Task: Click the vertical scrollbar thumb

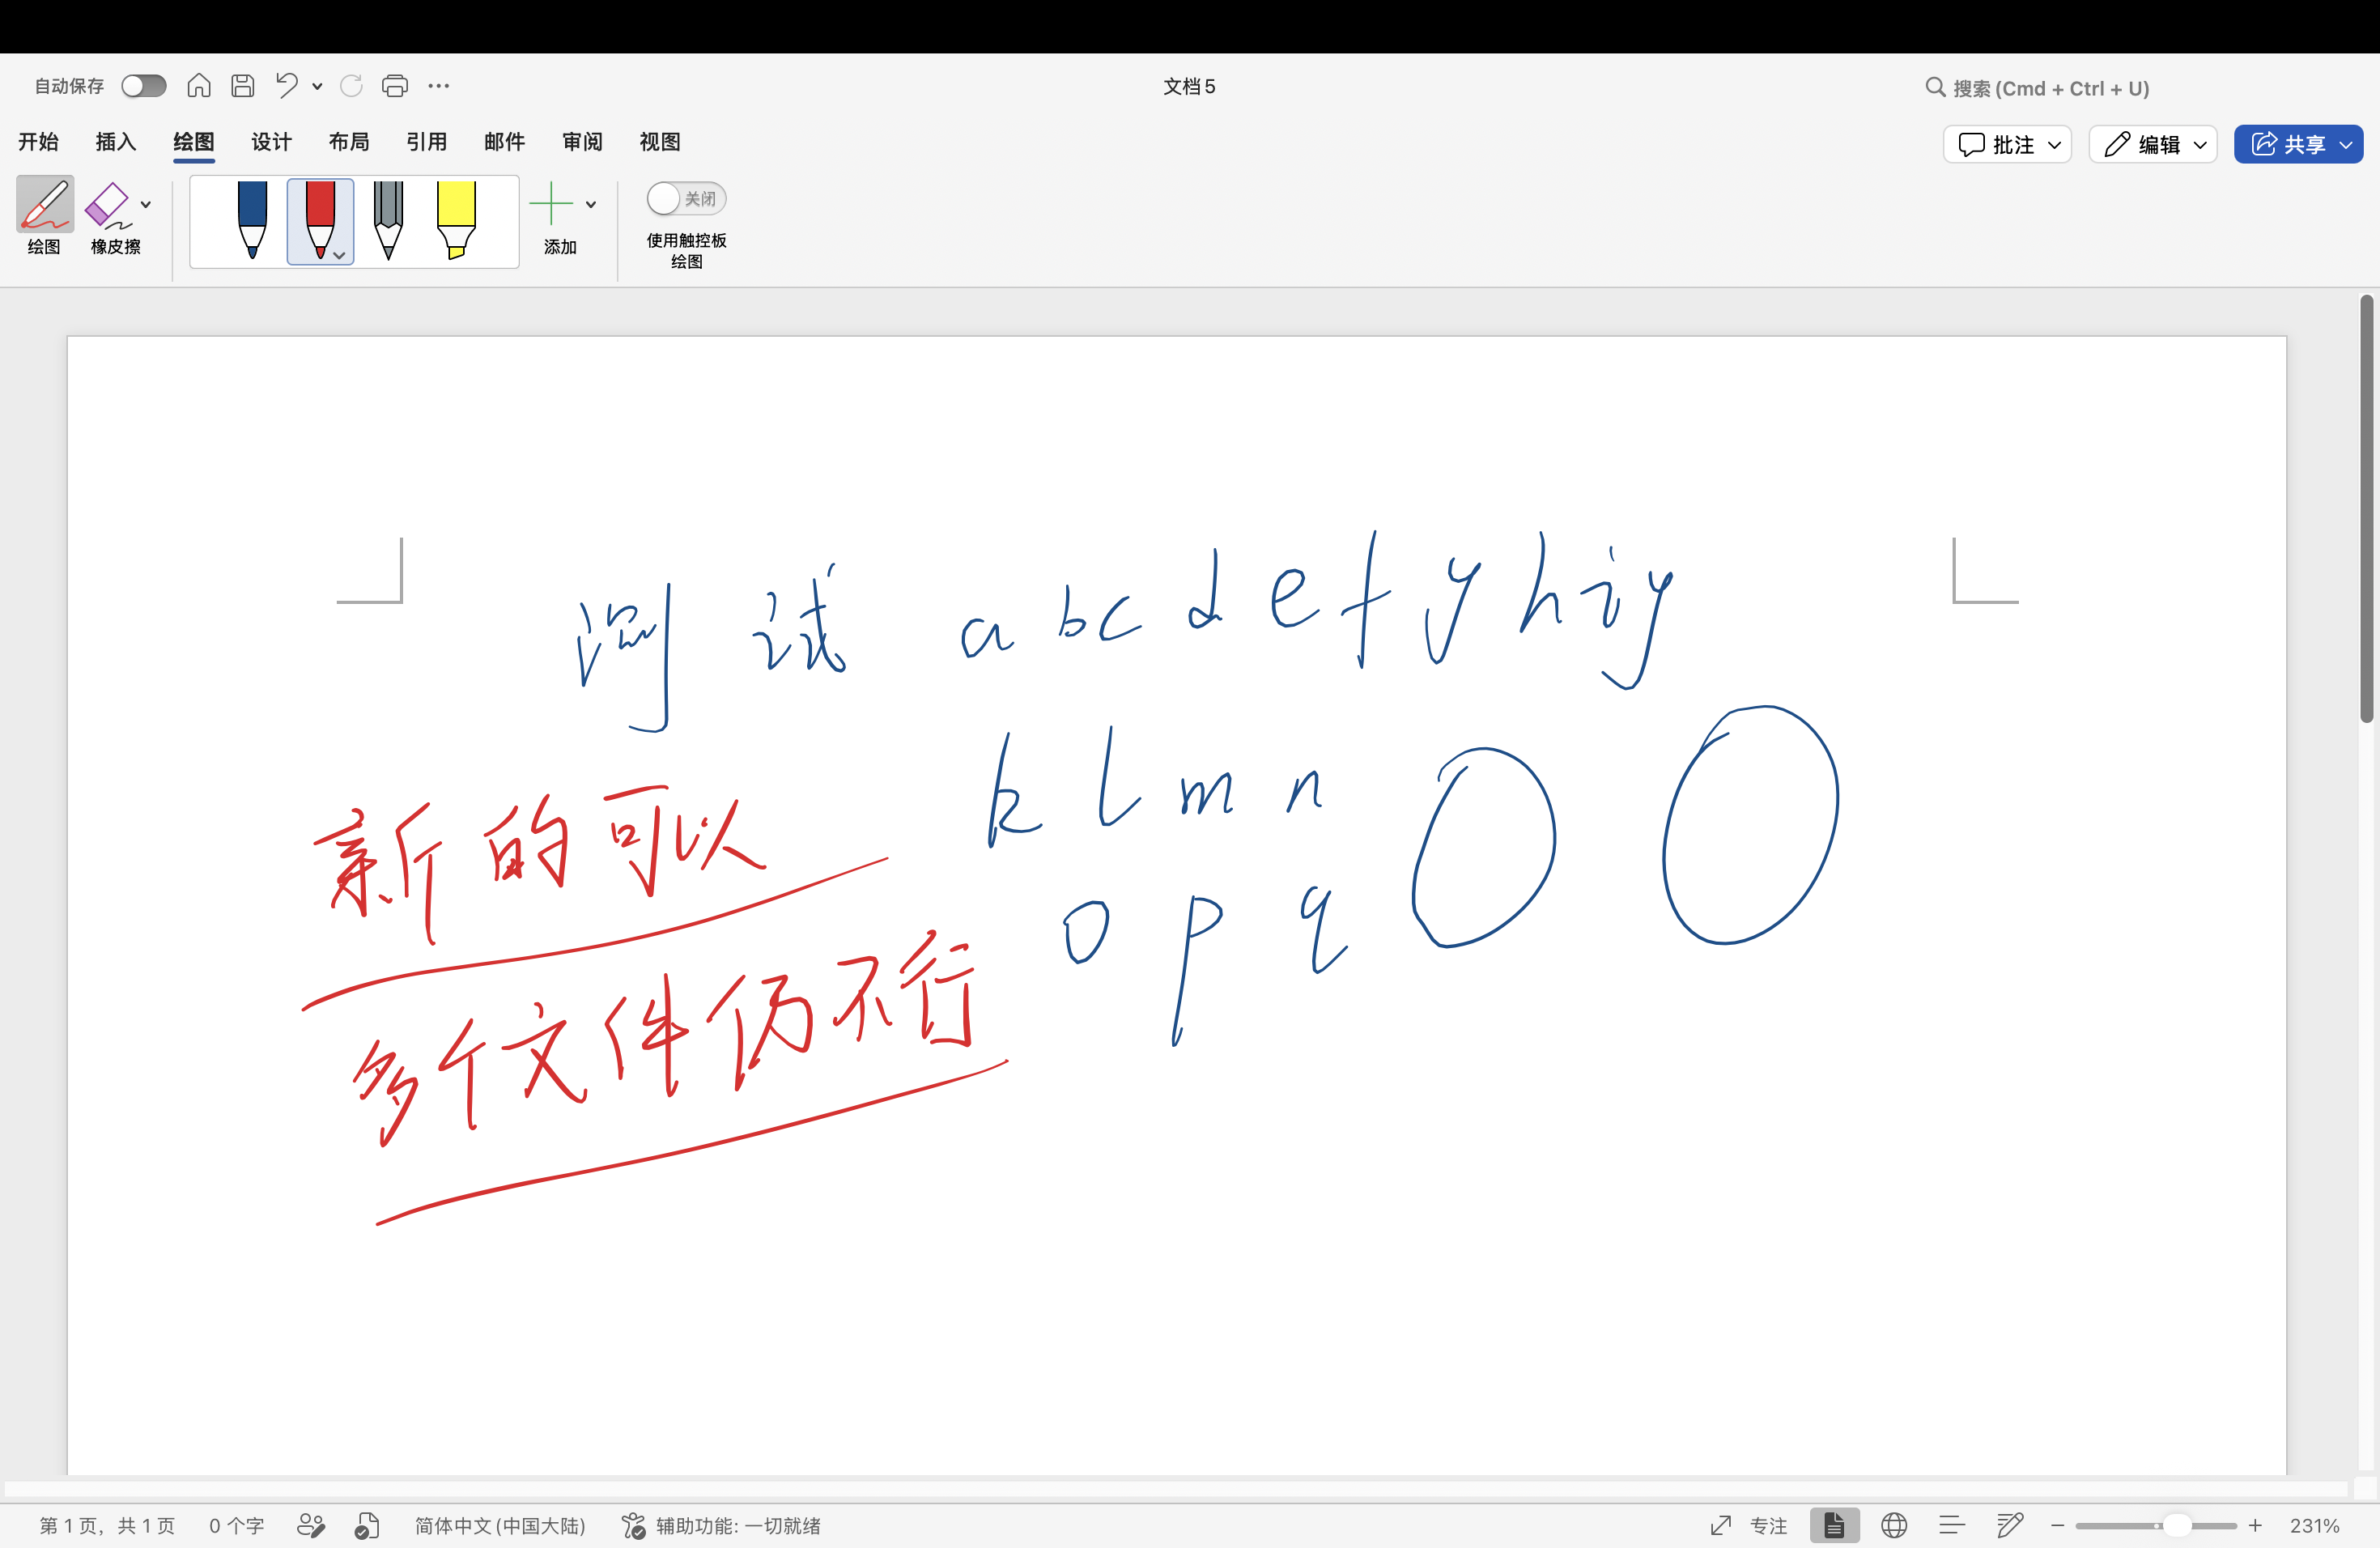Action: pos(2366,508)
